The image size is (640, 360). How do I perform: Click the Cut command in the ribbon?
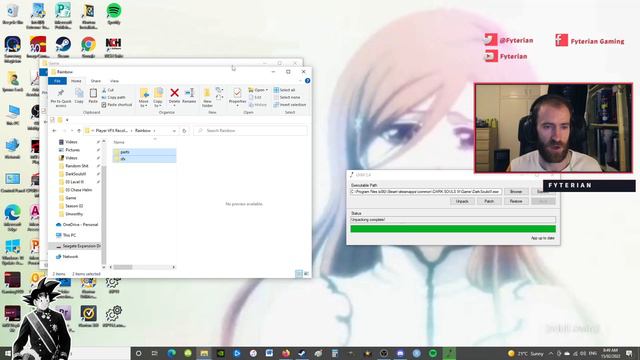click(x=108, y=90)
